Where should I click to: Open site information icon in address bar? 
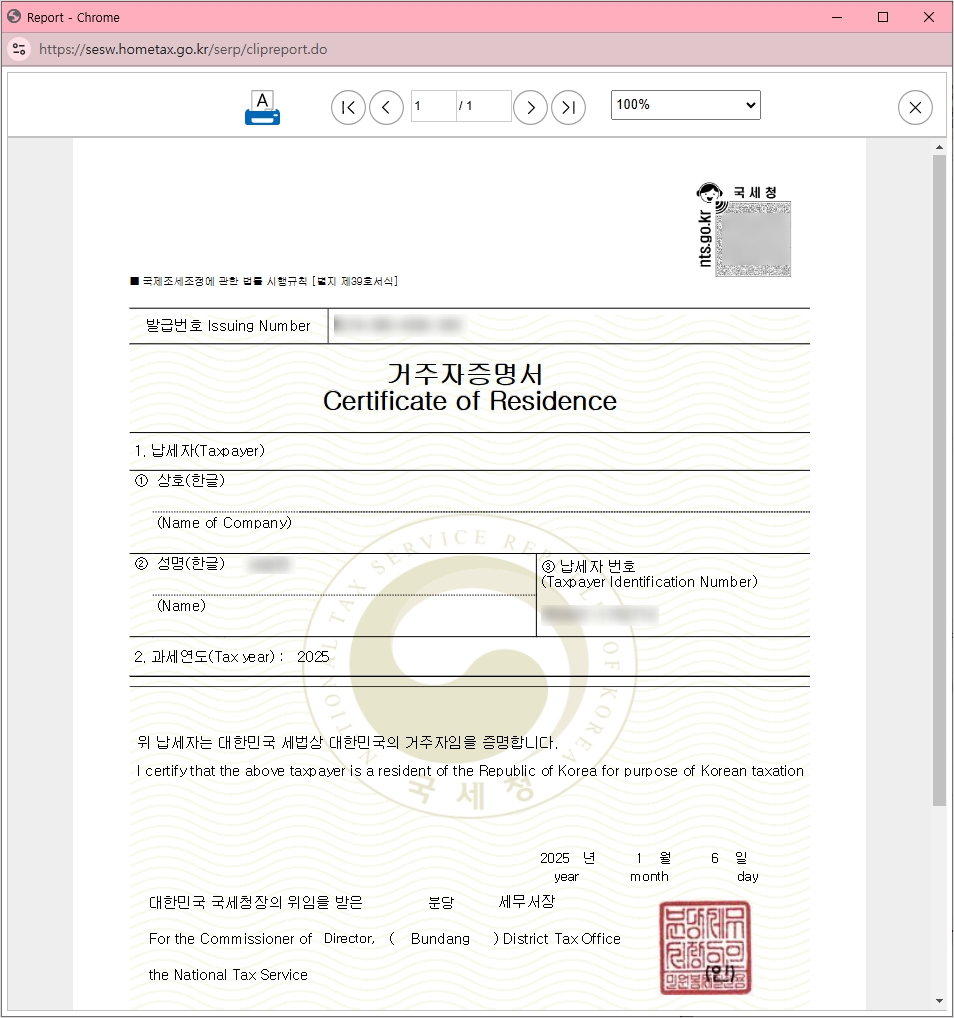point(19,49)
